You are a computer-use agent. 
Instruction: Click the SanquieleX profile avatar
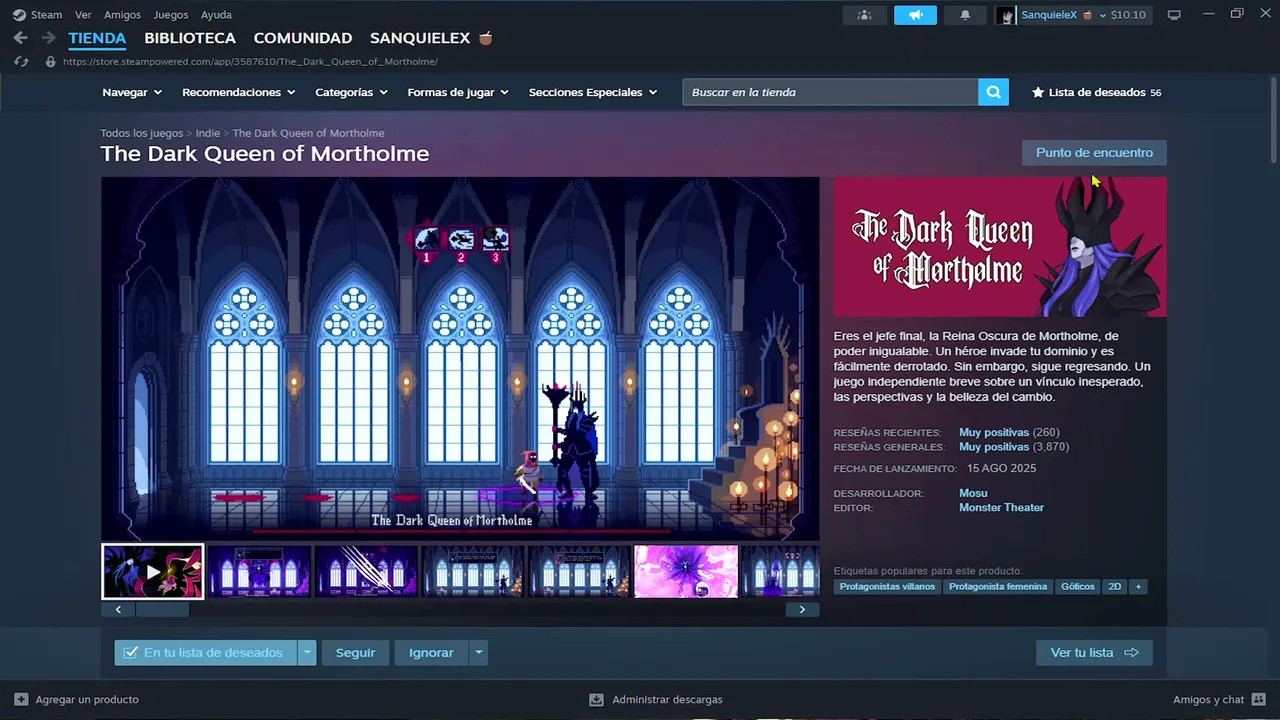(1006, 15)
